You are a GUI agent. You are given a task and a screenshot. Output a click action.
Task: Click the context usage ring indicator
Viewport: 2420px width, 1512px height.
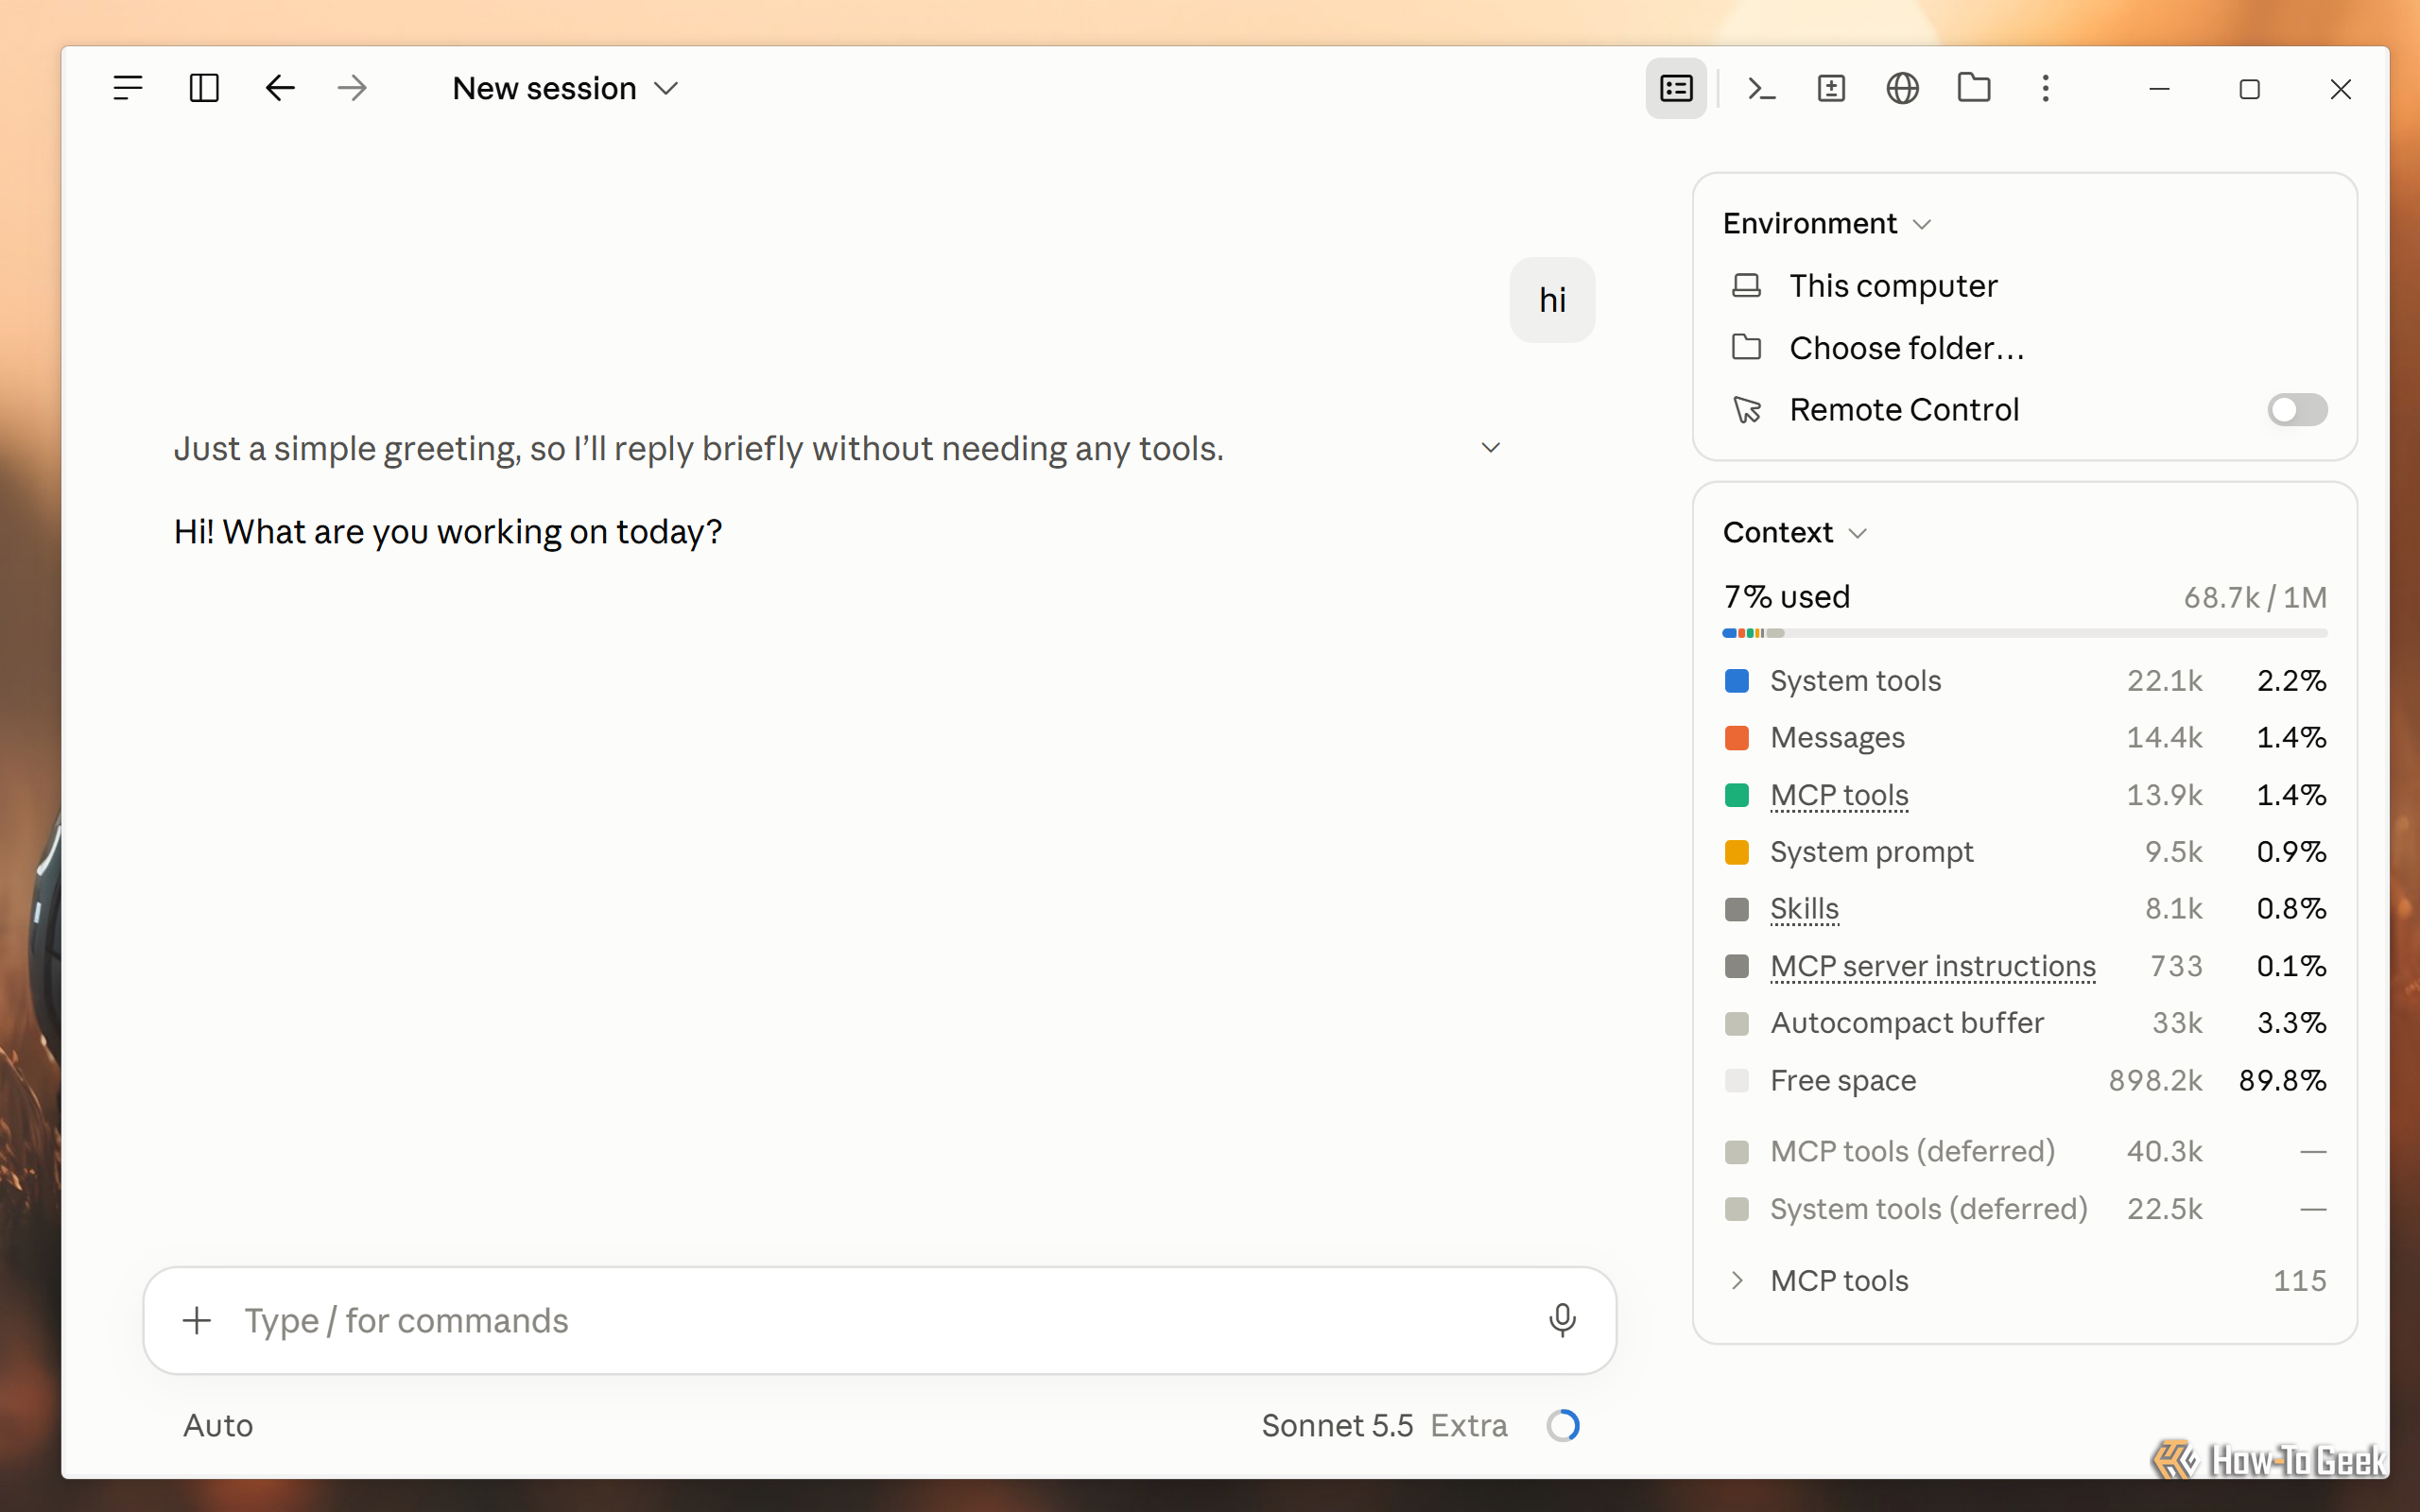1563,1425
